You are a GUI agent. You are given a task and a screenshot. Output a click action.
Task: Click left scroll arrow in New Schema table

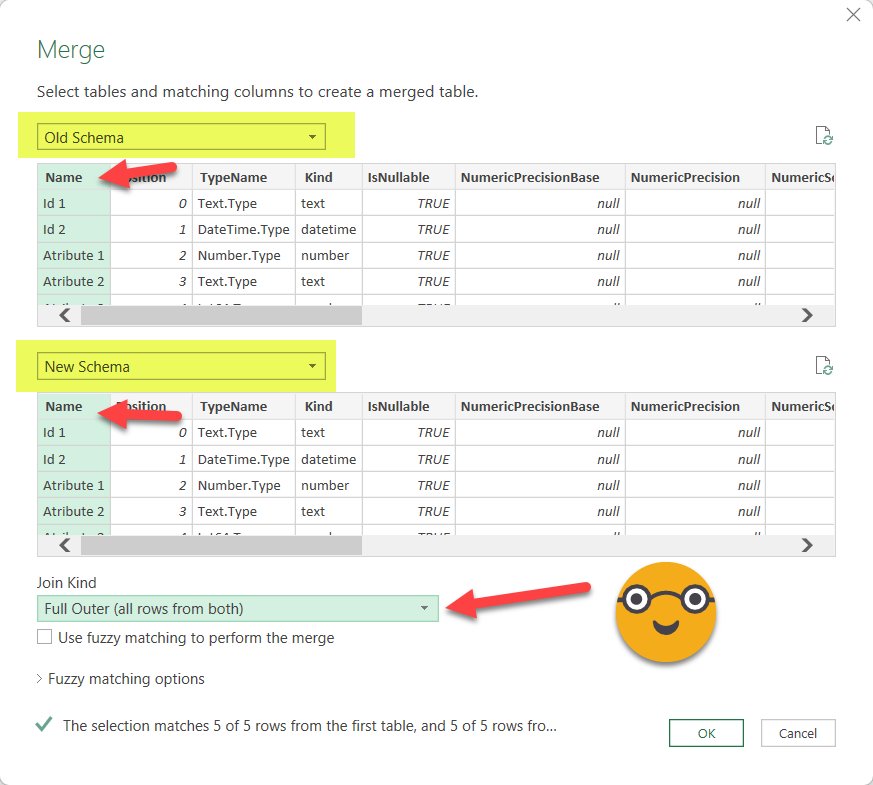pos(64,545)
